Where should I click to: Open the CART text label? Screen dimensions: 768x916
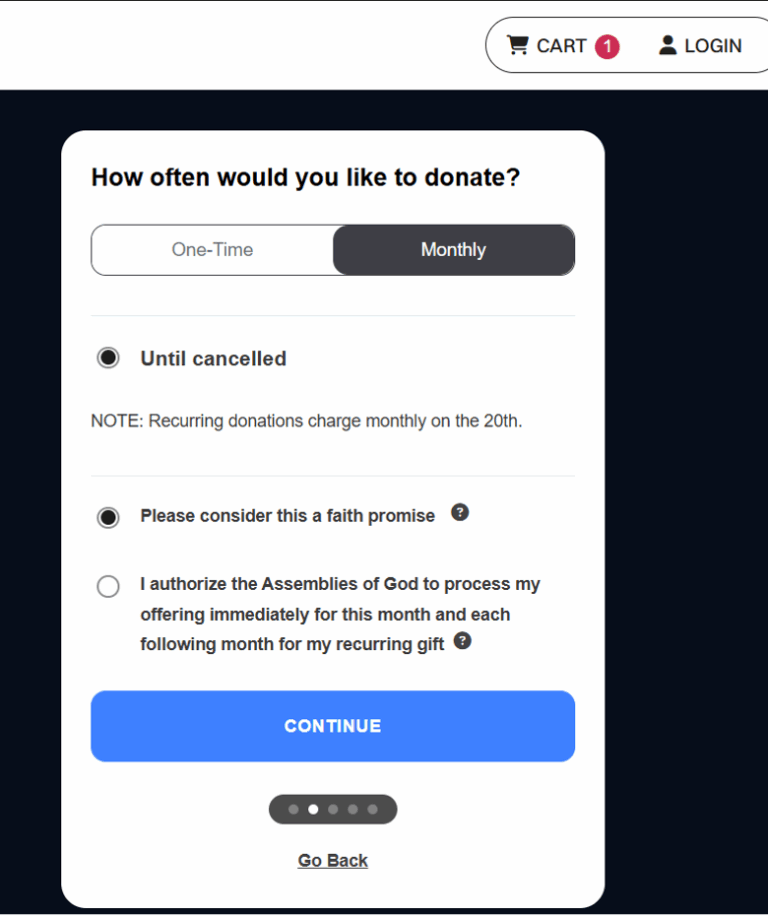pyautogui.click(x=561, y=46)
